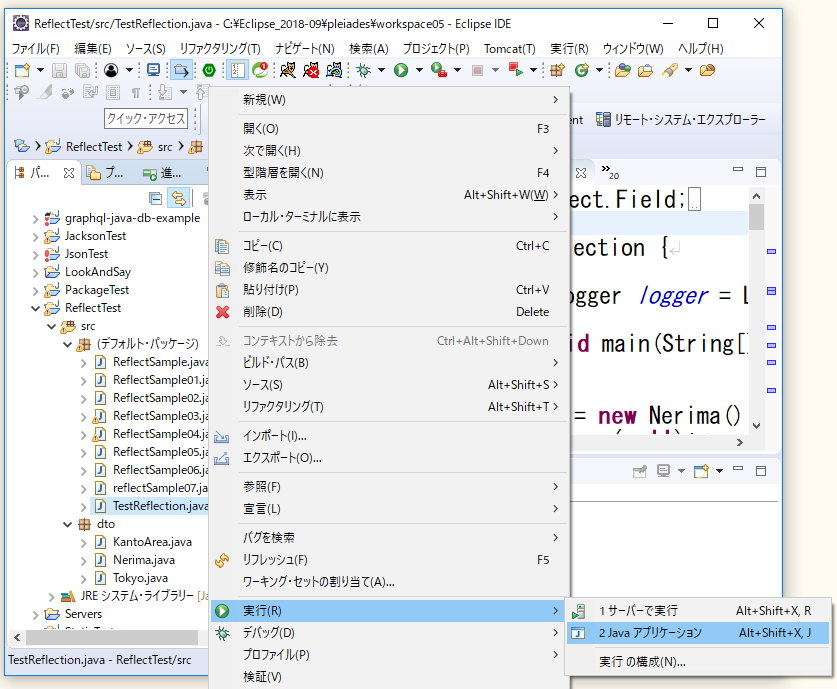Image resolution: width=837 pixels, height=689 pixels.
Task: Open the ファイル(F) menu in the menu bar
Action: pos(35,49)
